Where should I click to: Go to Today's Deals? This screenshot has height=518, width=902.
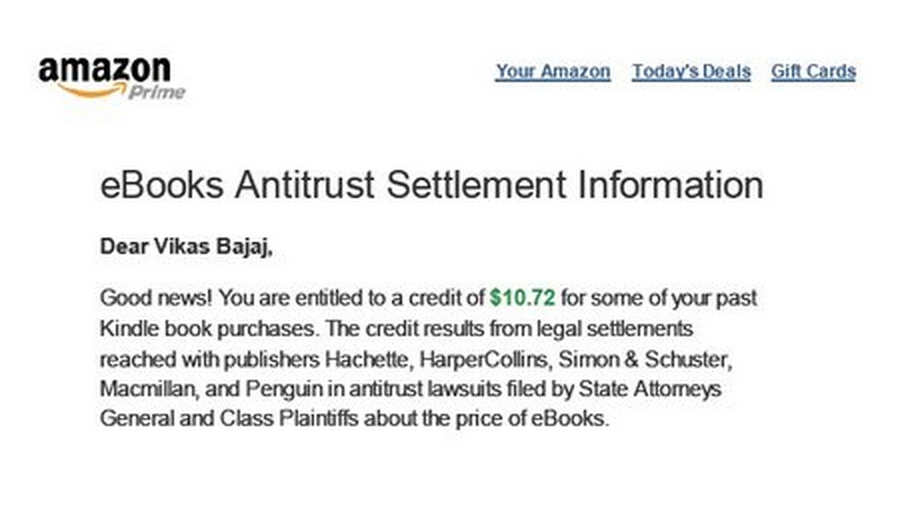[690, 71]
